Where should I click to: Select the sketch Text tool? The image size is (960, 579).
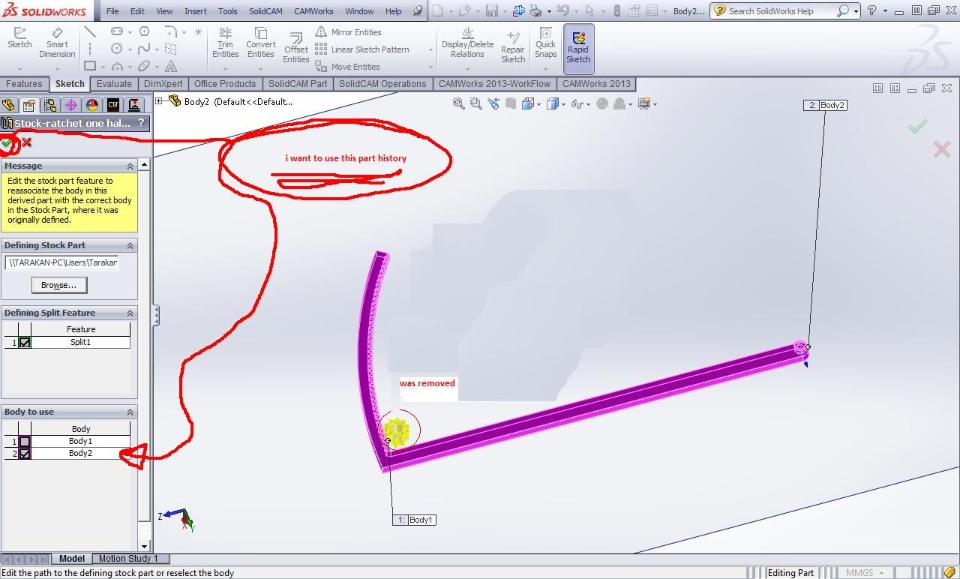(x=171, y=65)
